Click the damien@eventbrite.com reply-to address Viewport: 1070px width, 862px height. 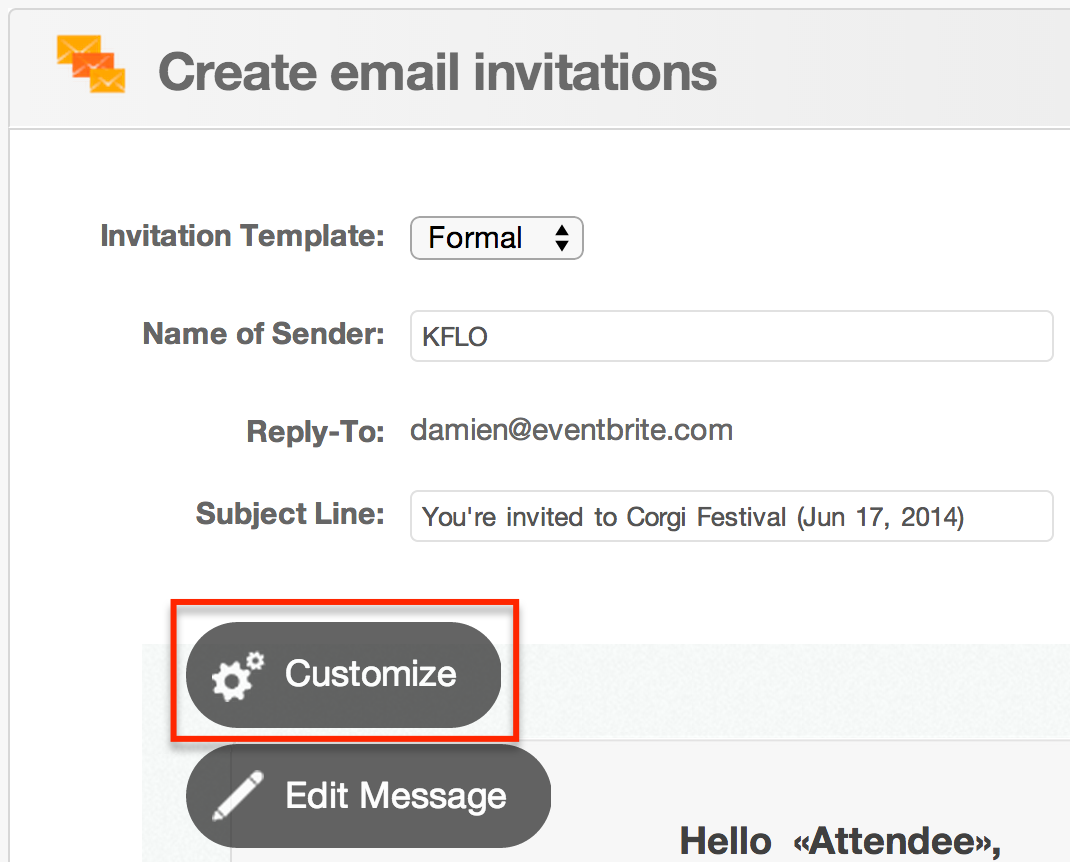[571, 430]
